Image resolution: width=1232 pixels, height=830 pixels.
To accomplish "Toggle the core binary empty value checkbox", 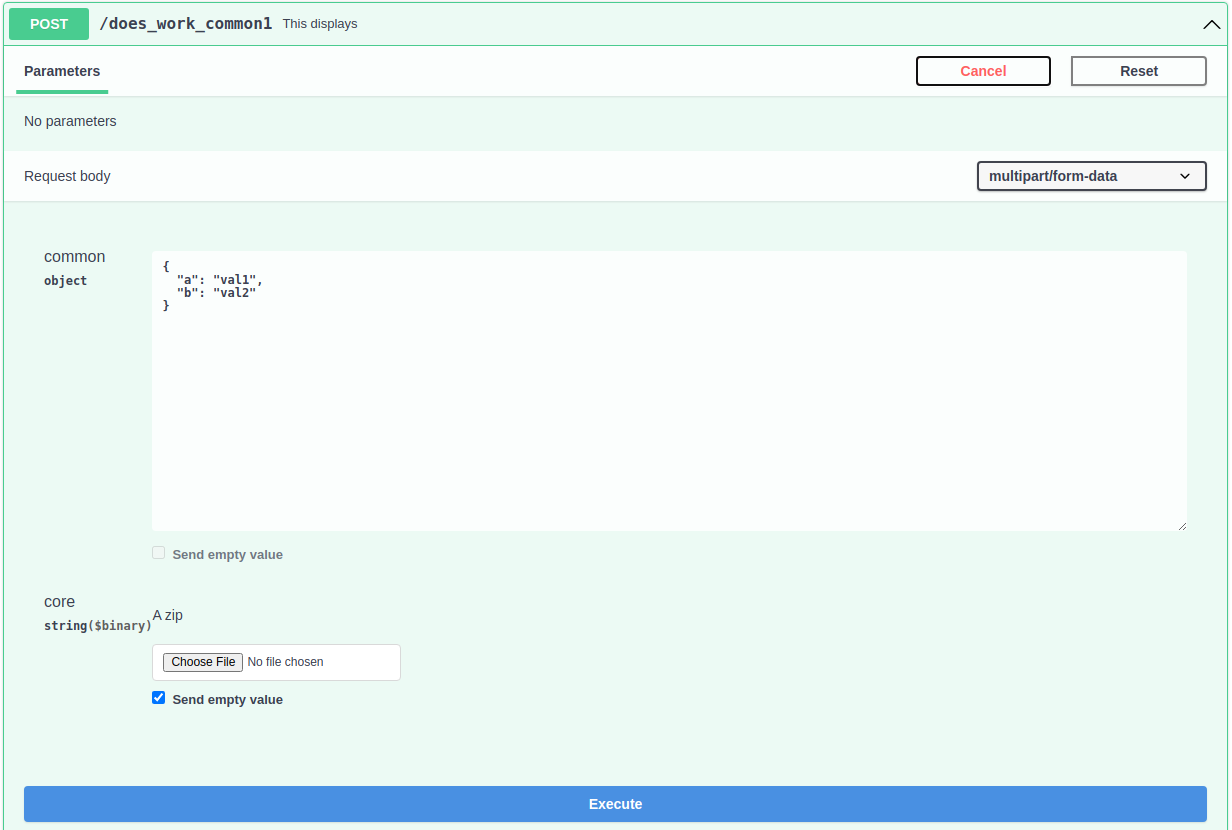I will tap(158, 697).
